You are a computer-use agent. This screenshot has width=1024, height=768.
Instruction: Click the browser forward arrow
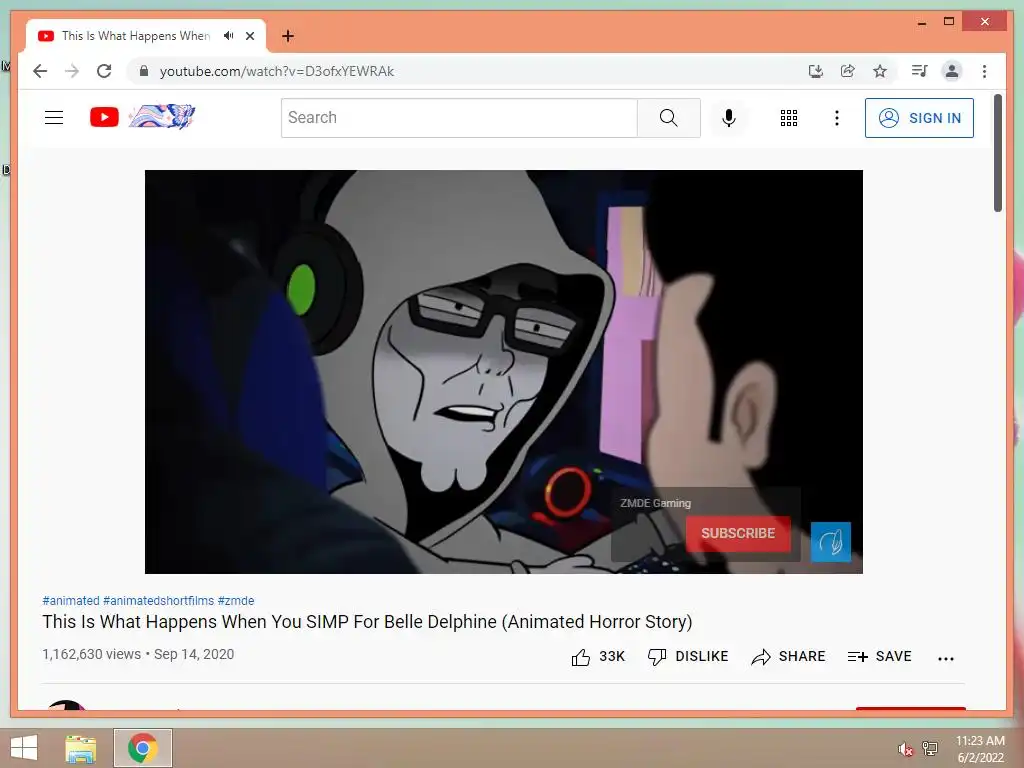tap(72, 71)
